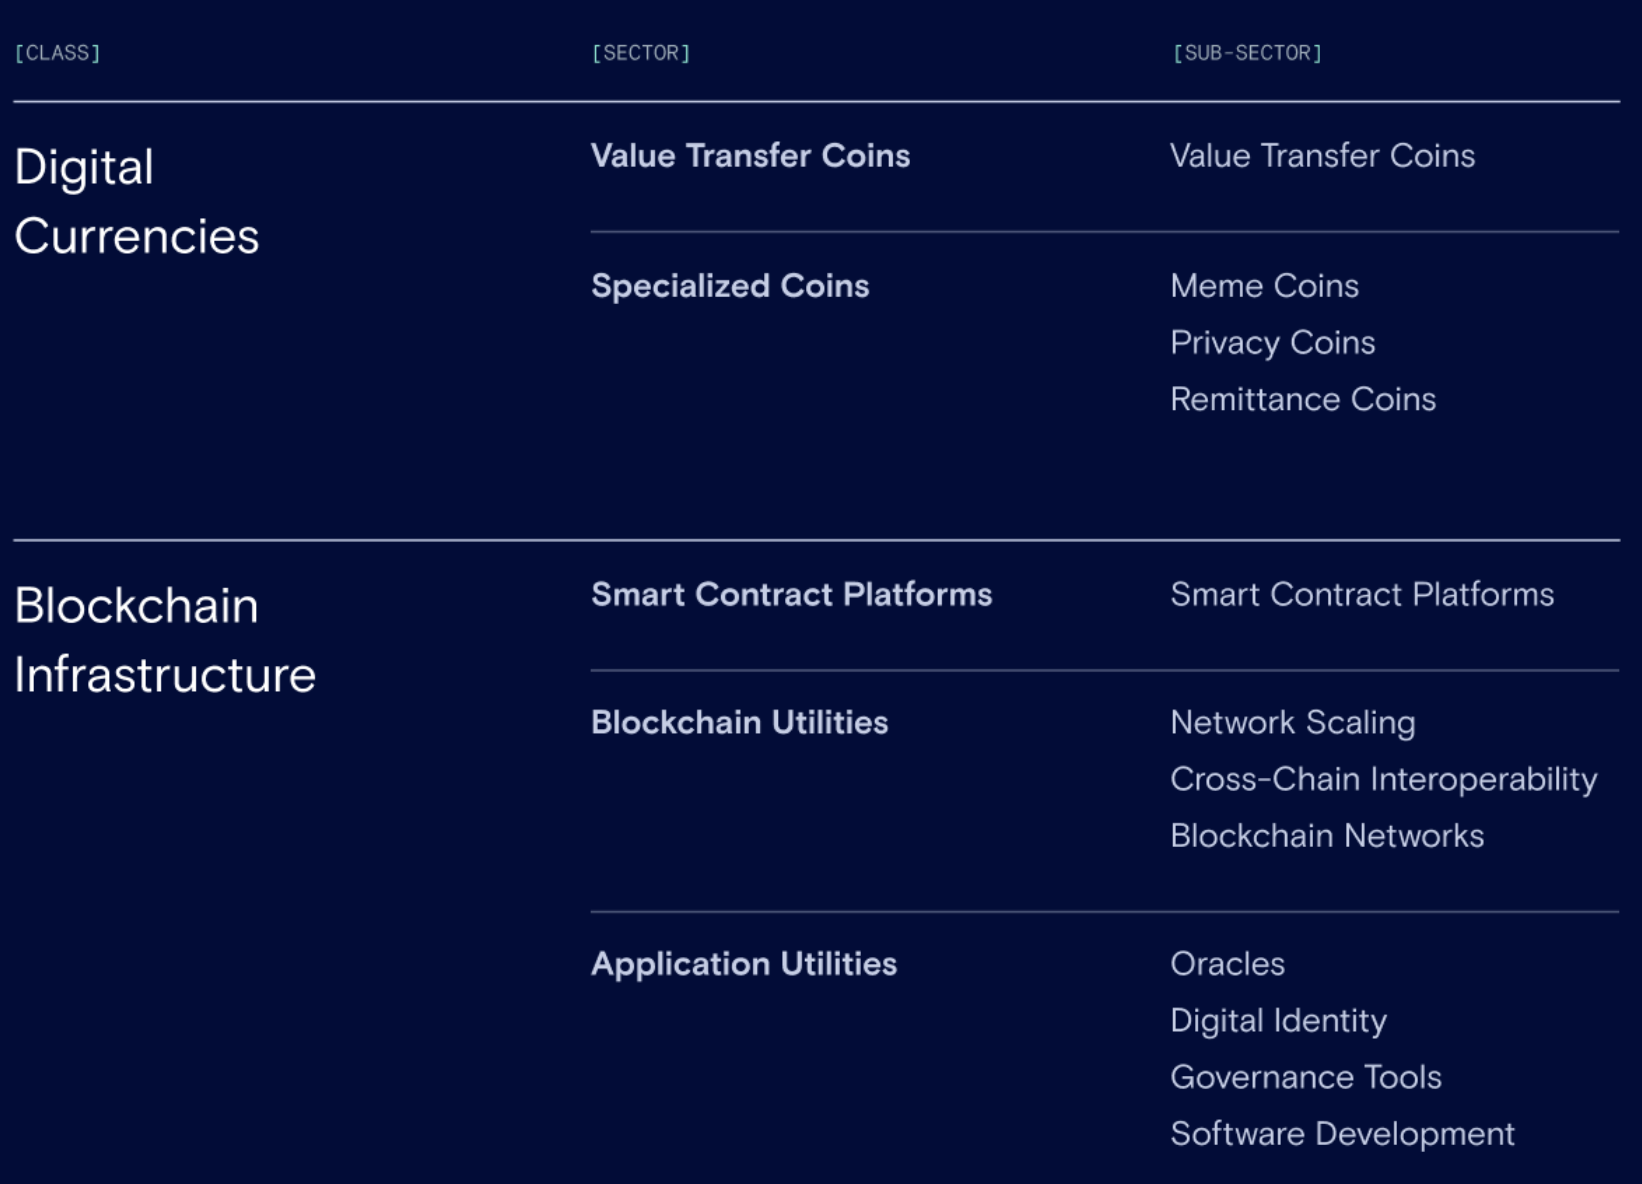
Task: Click the Privacy Coins sub-sector
Action: tap(1272, 343)
